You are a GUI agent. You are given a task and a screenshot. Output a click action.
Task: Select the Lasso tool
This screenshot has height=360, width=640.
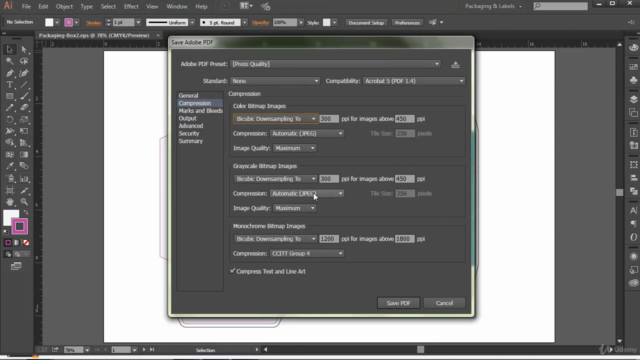pos(24,61)
